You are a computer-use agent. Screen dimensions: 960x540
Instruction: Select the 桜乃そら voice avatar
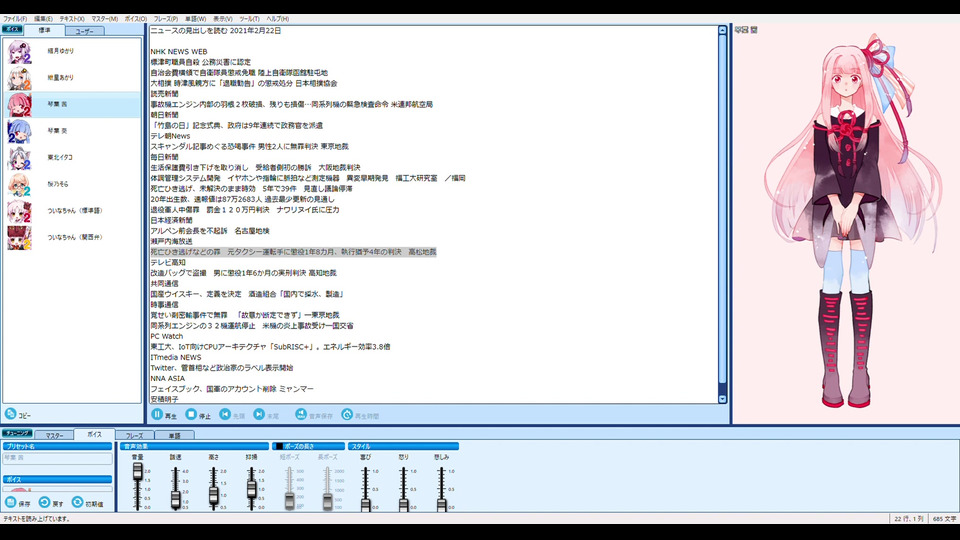[20, 184]
